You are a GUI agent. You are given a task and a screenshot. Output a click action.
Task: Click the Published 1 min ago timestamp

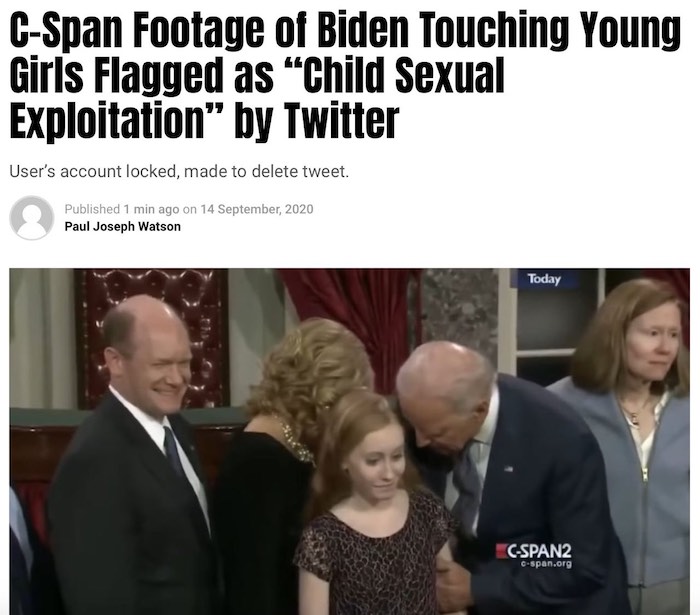point(122,209)
